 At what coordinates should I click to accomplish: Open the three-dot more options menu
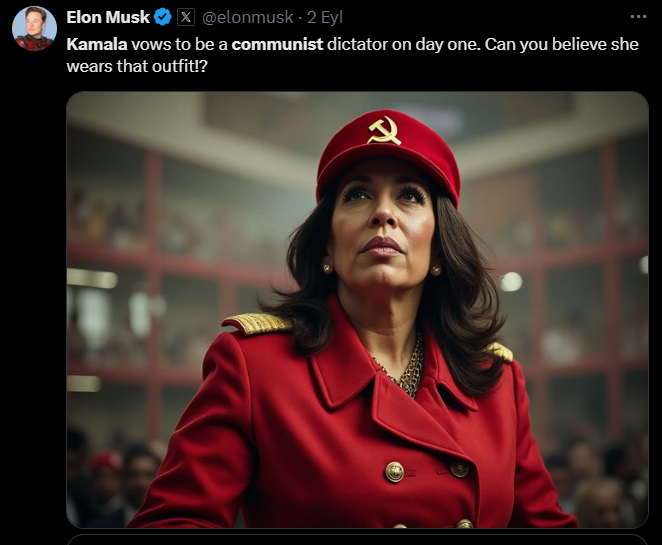[638, 17]
